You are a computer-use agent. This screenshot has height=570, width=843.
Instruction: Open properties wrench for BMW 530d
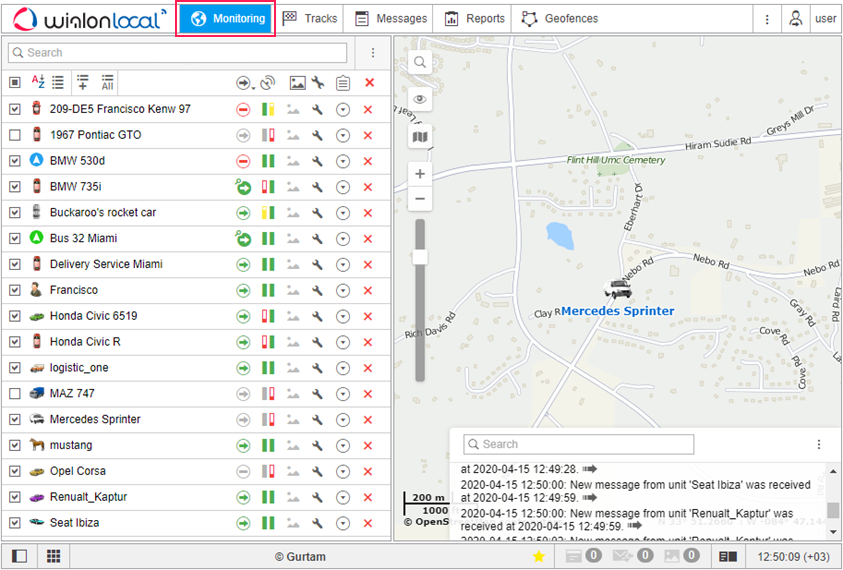coord(317,161)
